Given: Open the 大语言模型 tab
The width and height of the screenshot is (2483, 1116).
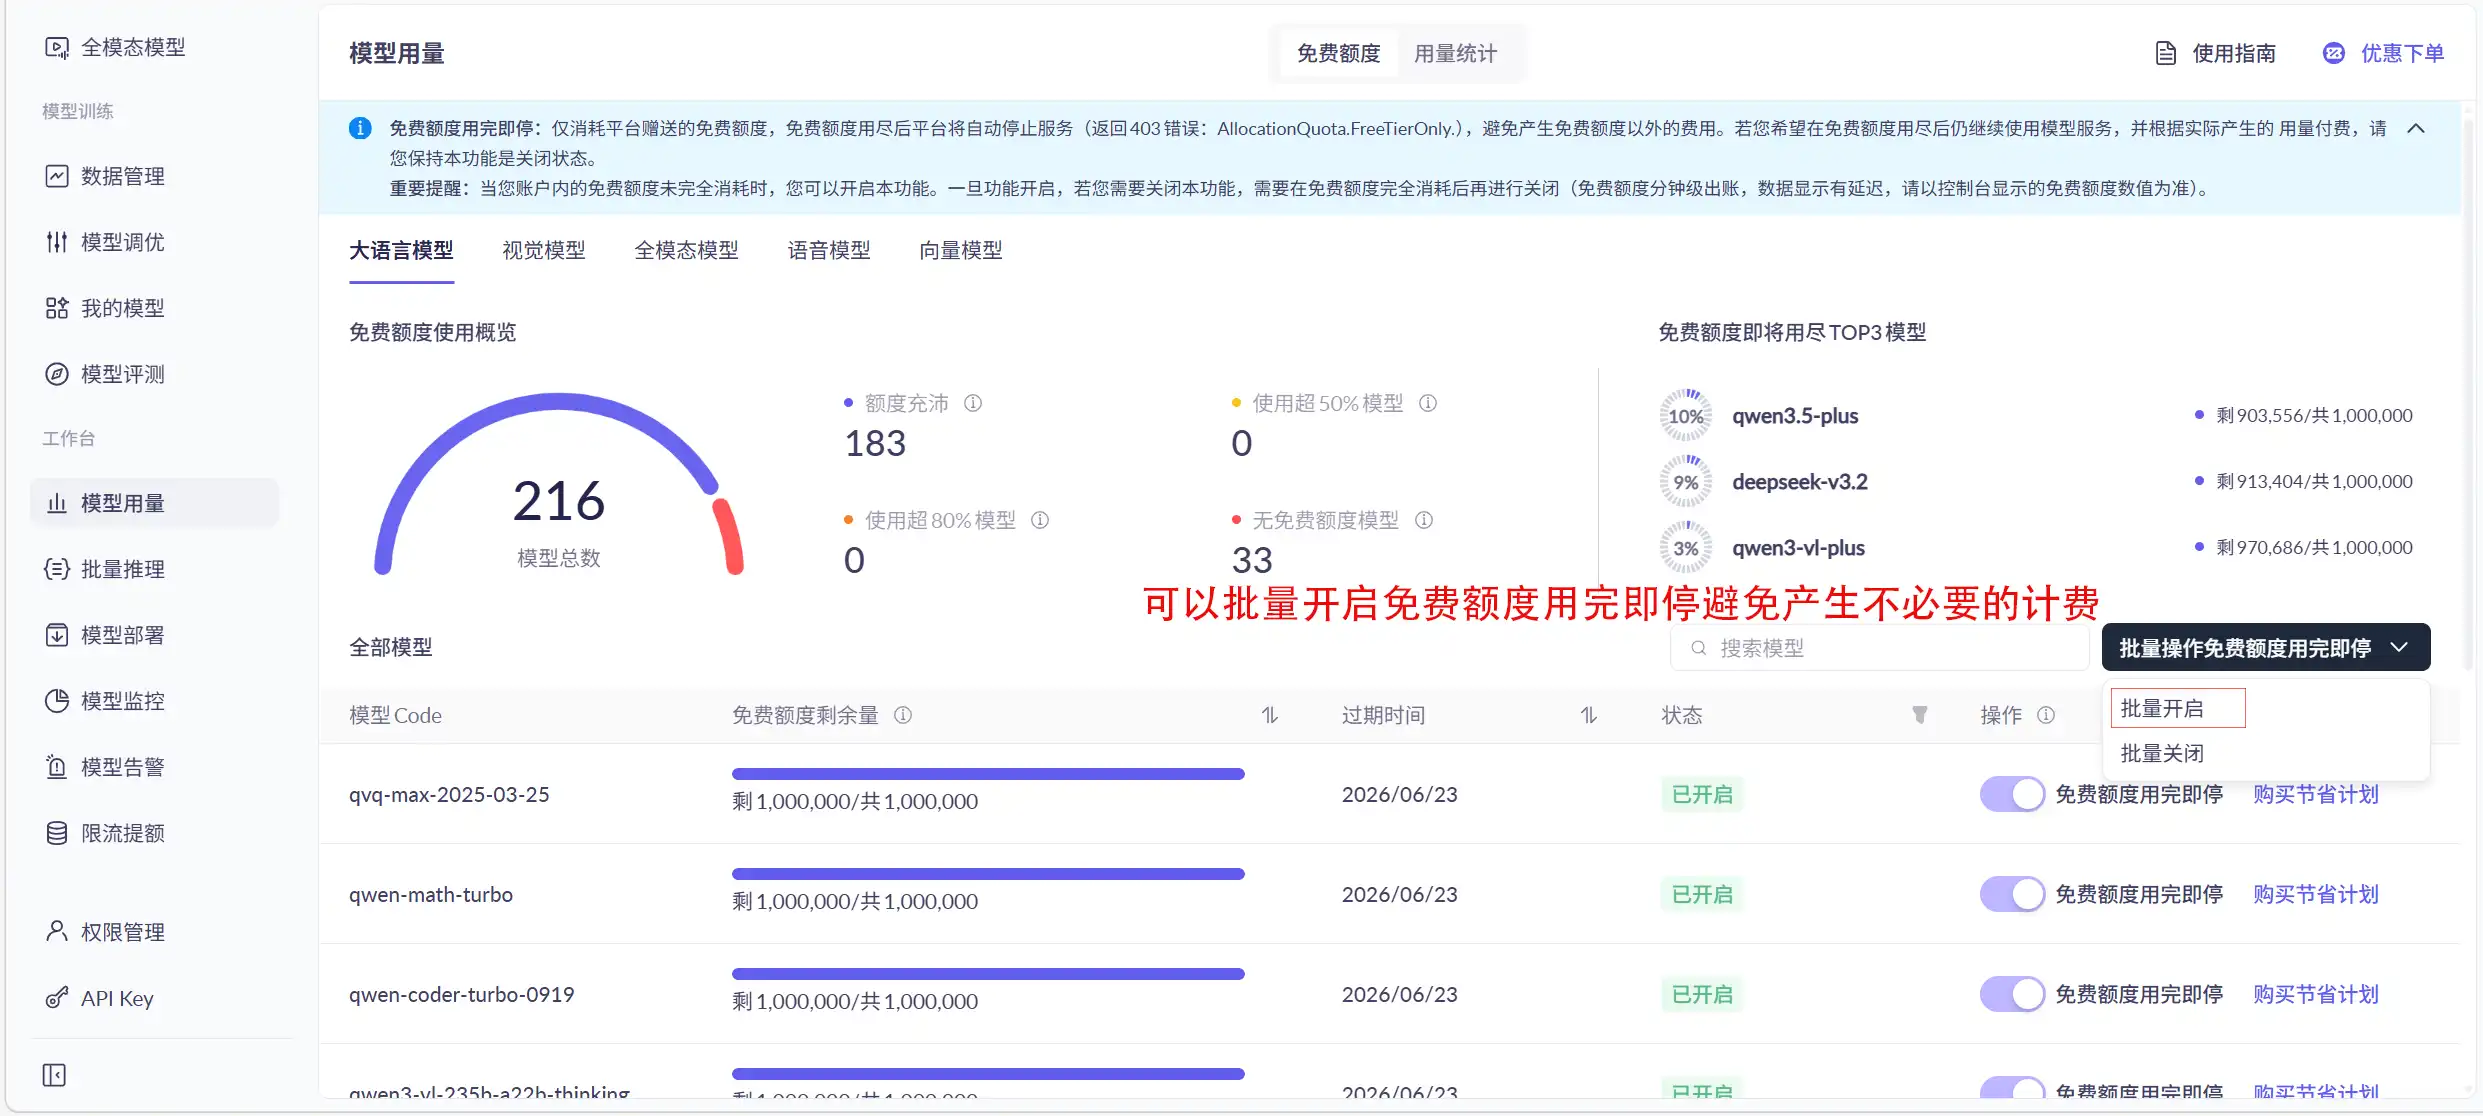Looking at the screenshot, I should [x=401, y=251].
